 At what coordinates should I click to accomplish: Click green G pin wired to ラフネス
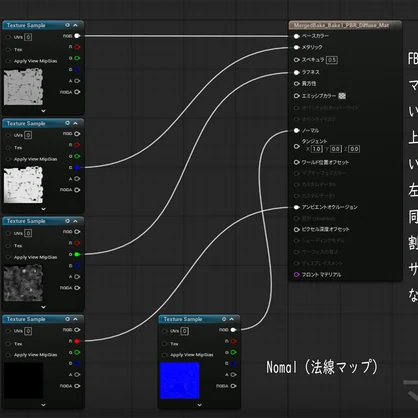pos(77,254)
